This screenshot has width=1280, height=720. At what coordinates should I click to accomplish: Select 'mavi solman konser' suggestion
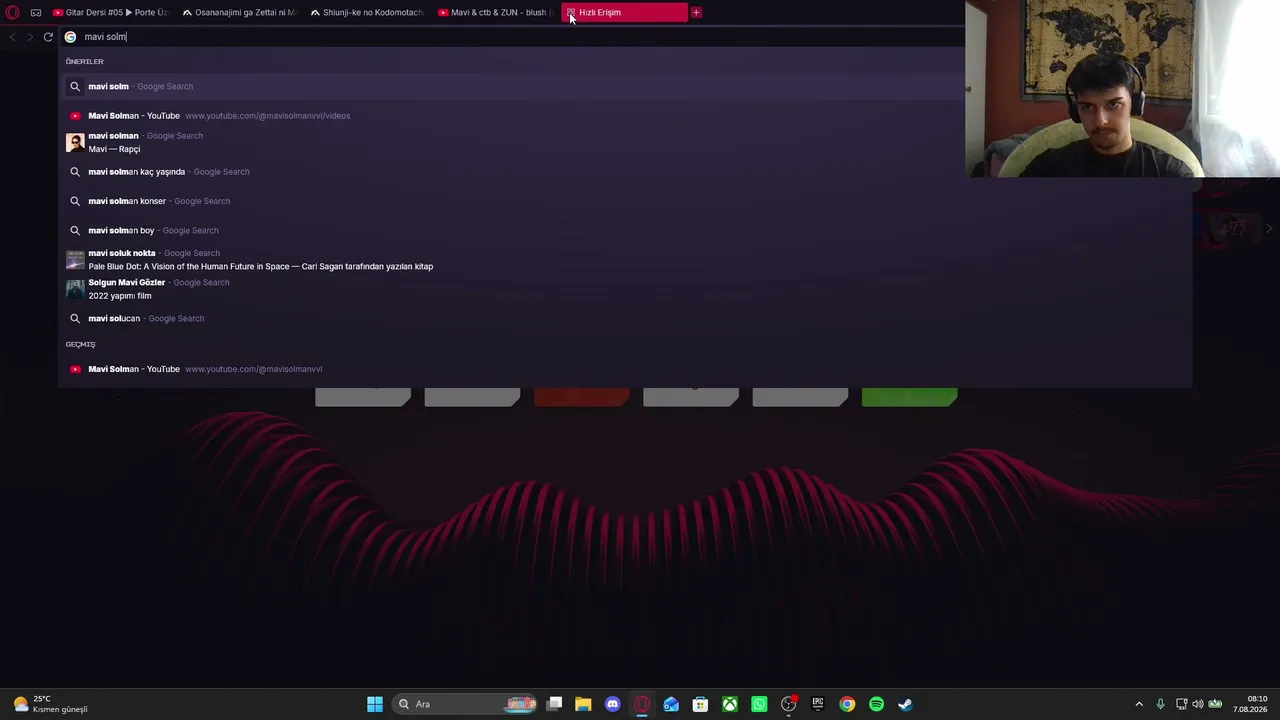[x=625, y=201]
